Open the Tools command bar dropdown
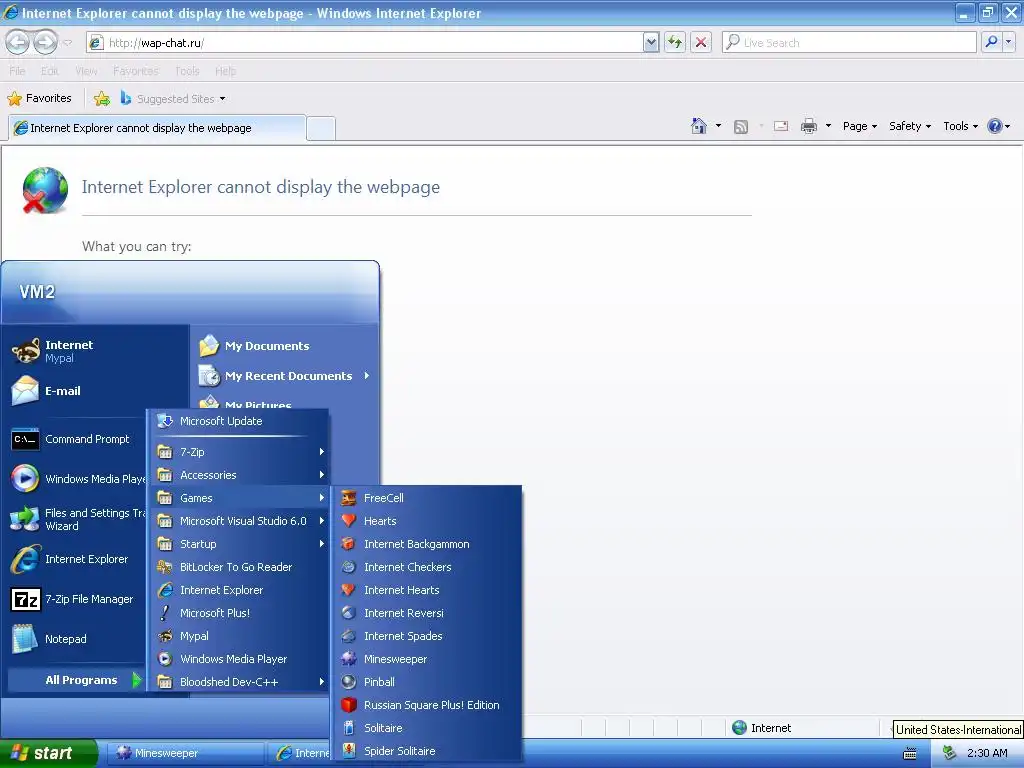1024x768 pixels. pyautogui.click(x=960, y=126)
